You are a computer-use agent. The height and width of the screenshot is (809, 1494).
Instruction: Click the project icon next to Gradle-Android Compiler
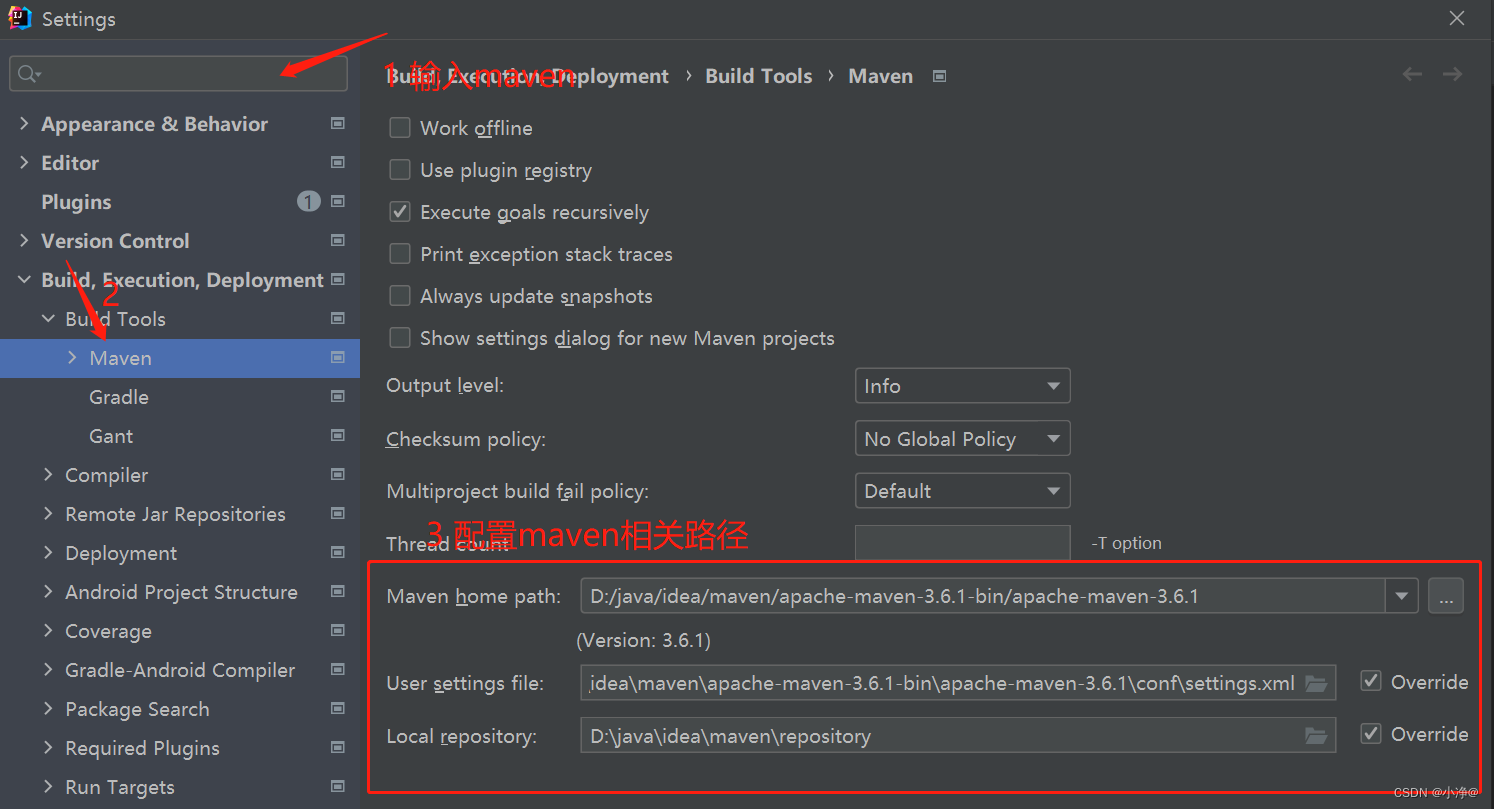338,670
